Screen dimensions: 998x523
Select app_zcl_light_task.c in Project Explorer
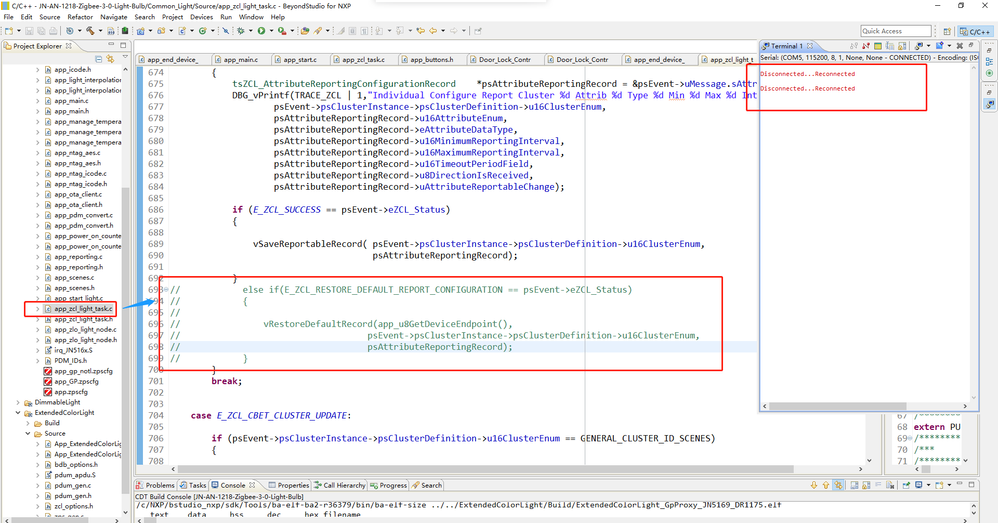tap(83, 309)
